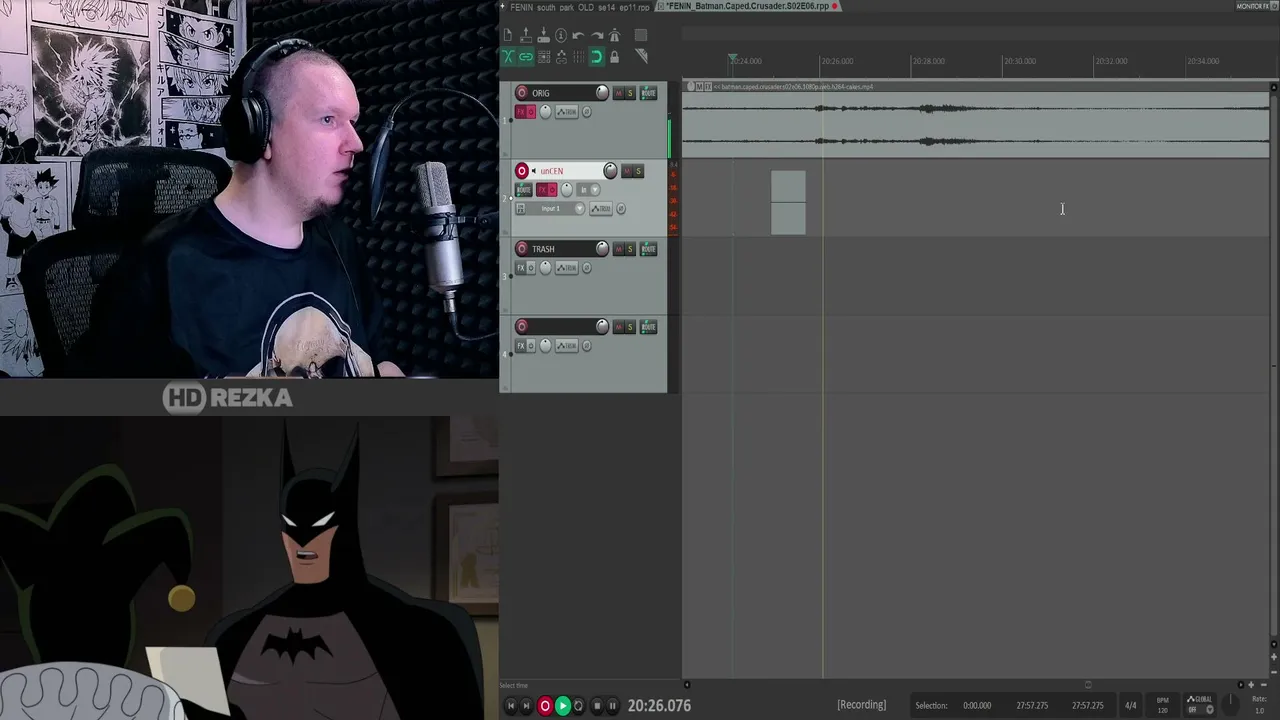
Task: Open FX chain on ORIG track
Action: point(520,112)
